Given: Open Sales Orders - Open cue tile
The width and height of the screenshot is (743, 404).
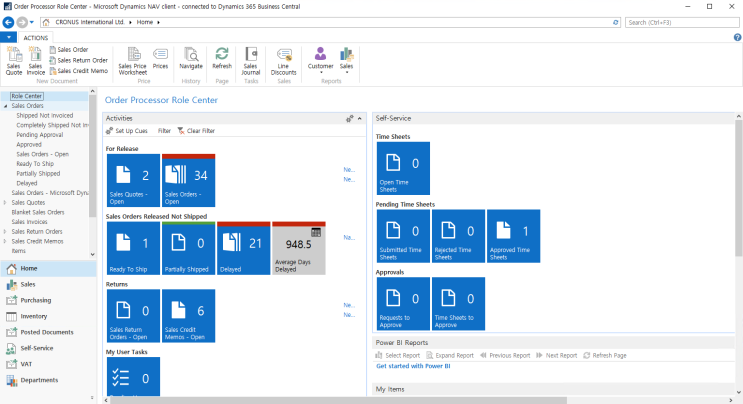Looking at the screenshot, I should pos(189,180).
